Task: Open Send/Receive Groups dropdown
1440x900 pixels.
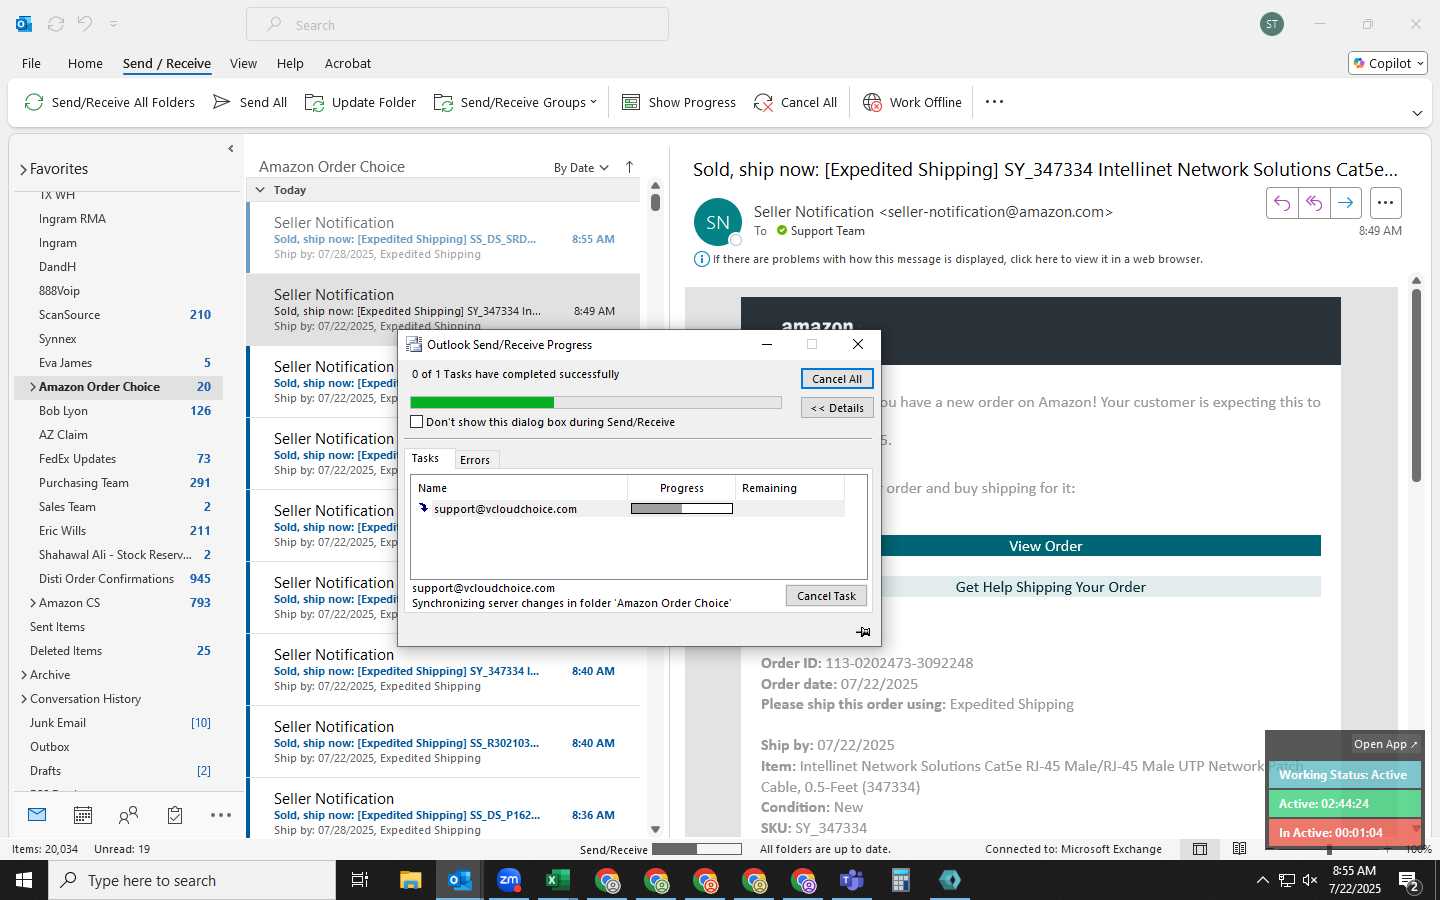Action: [515, 102]
